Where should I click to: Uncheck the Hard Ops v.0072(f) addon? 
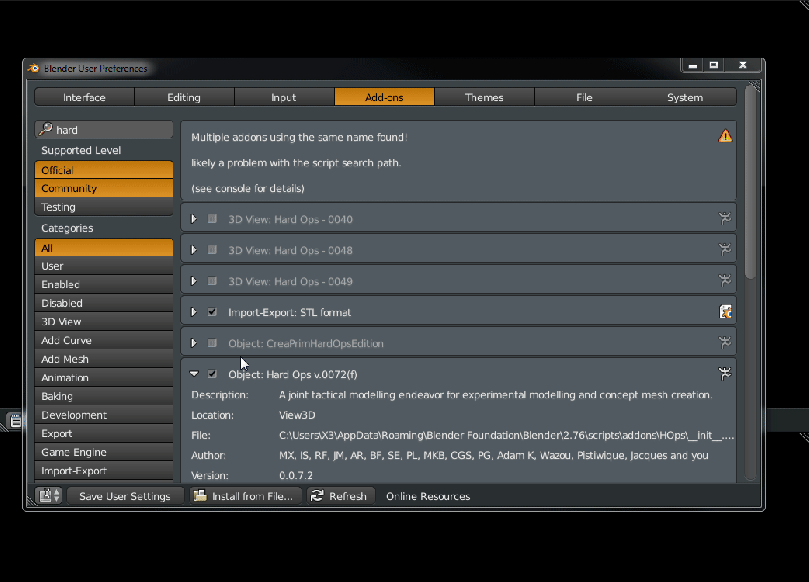212,374
